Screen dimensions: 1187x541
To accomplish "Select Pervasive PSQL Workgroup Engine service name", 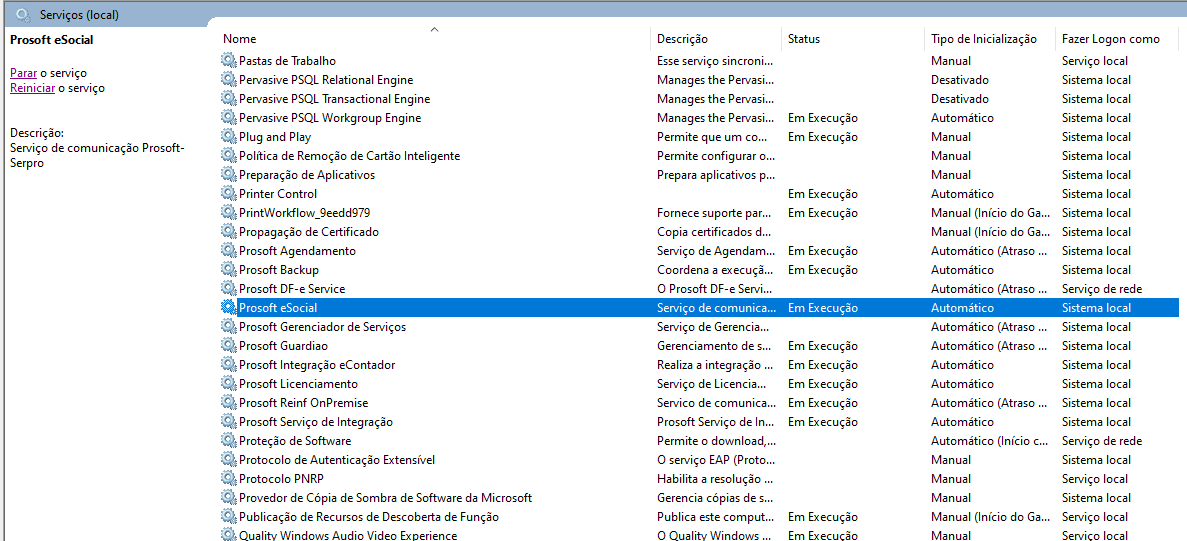I will point(330,117).
